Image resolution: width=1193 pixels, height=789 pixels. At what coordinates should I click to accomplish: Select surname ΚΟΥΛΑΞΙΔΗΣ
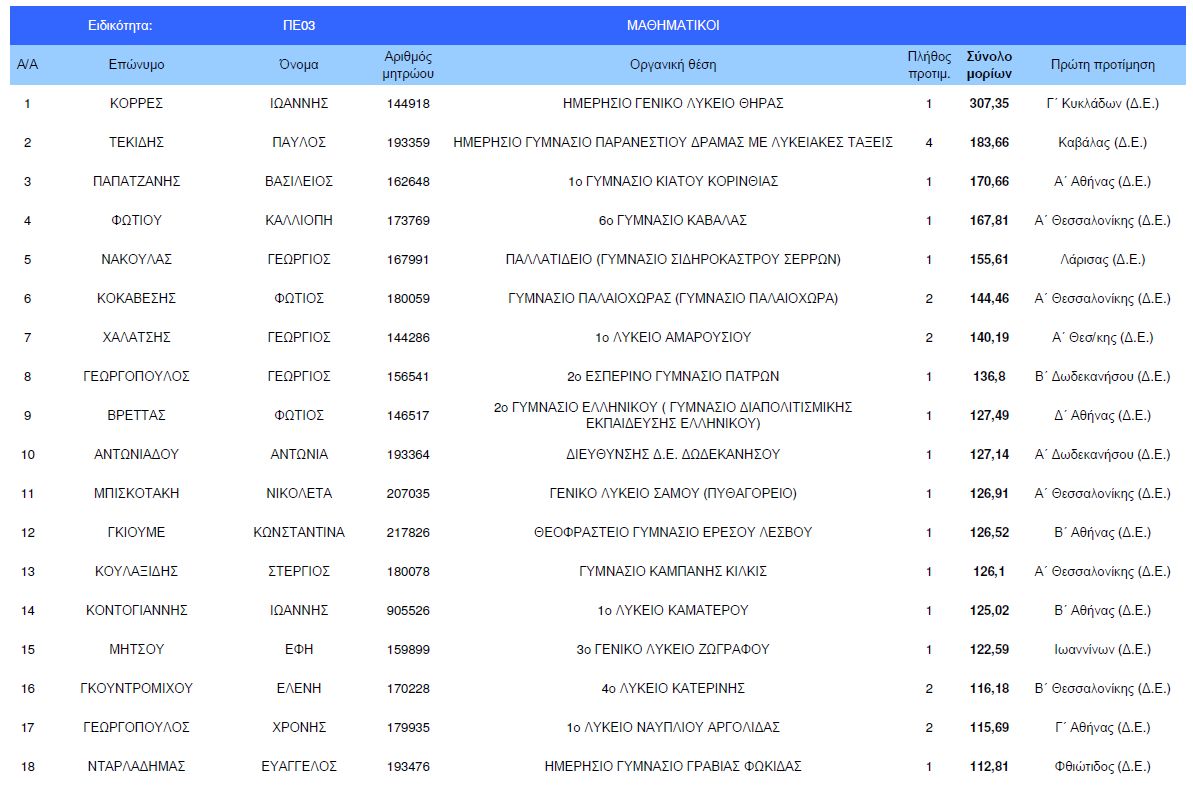(136, 571)
